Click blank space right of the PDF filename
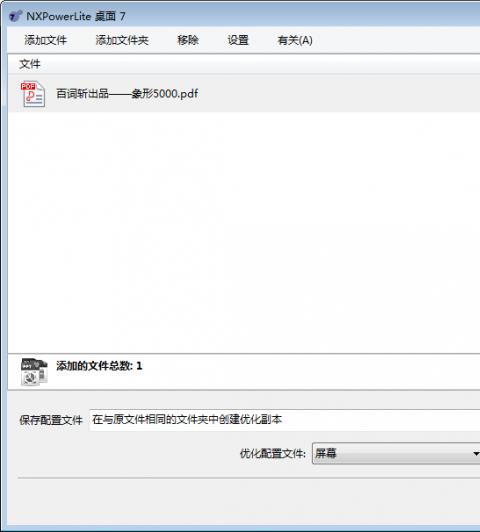 click(339, 94)
